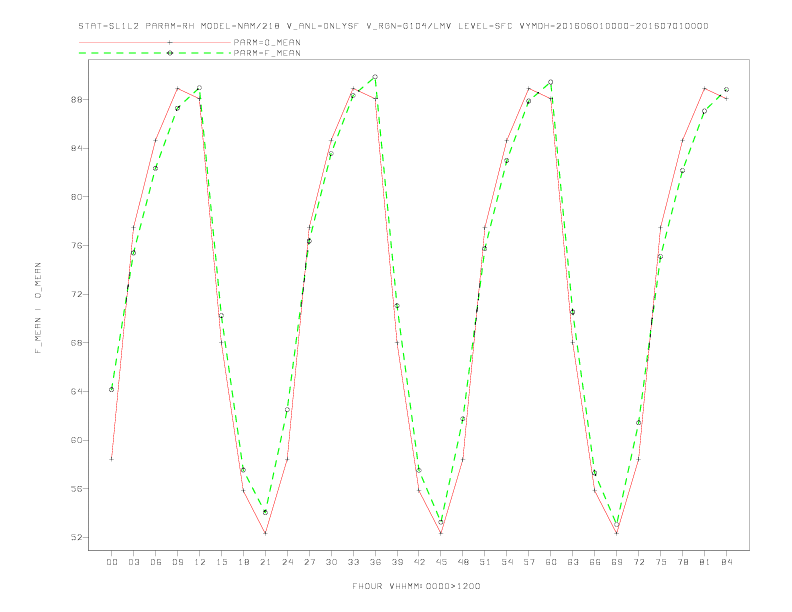Click the x-axis tick label 57

pyautogui.click(x=529, y=562)
